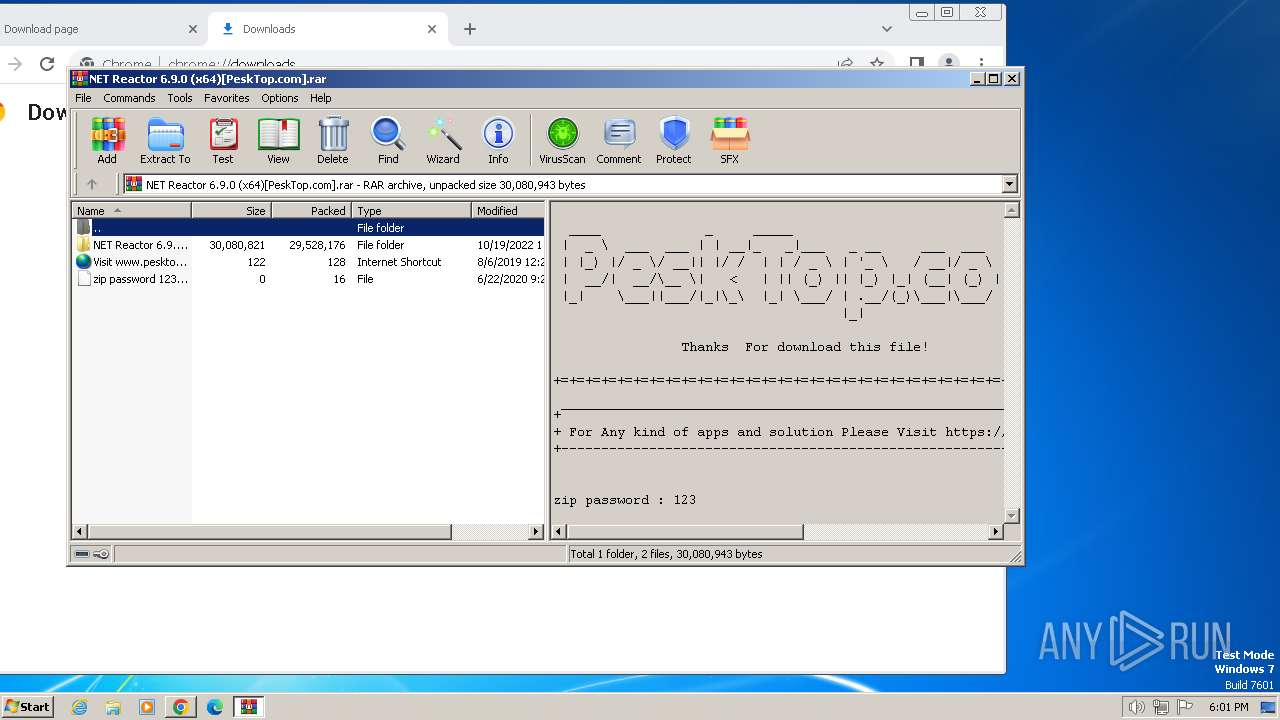Open the Commands menu
Viewport: 1280px width, 720px height.
129,98
